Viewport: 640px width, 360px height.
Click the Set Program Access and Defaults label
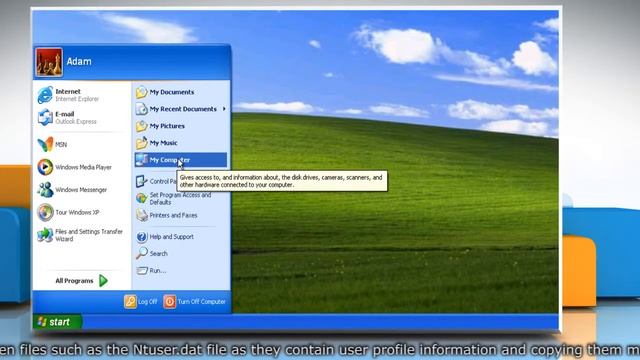180,199
